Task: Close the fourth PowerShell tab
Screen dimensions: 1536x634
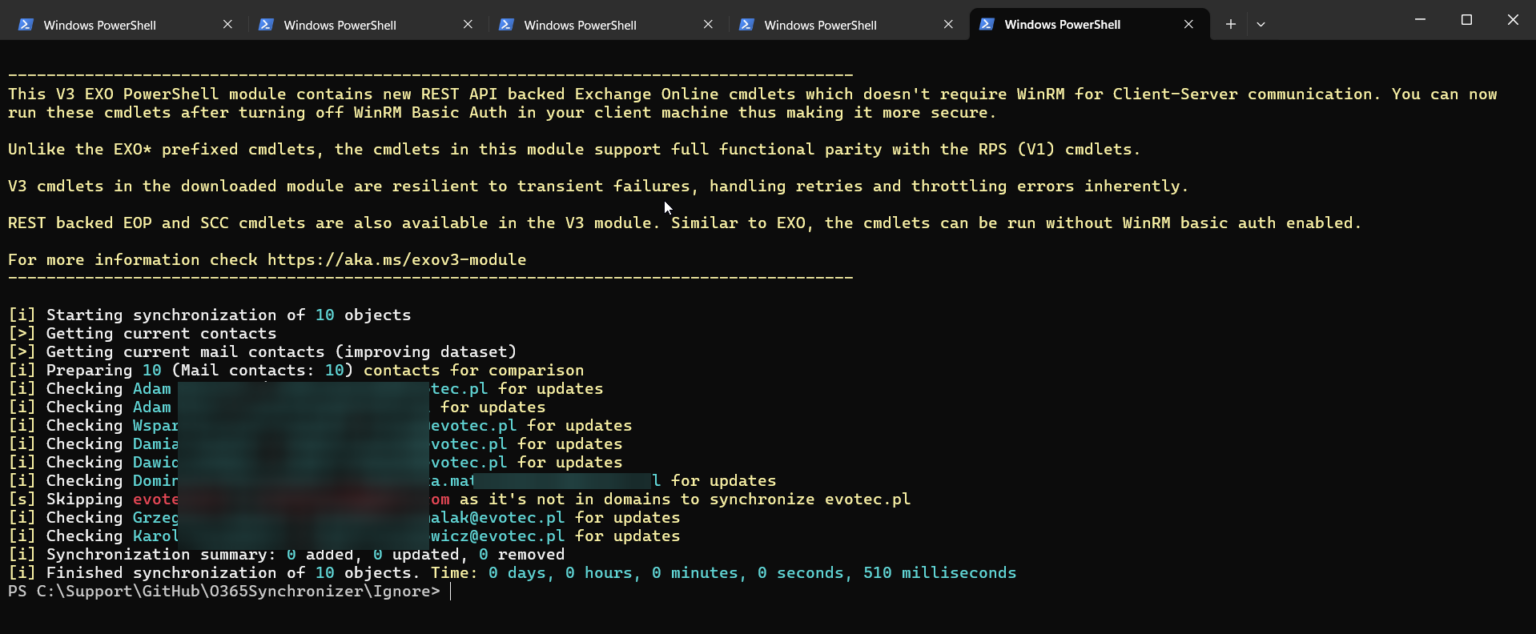Action: [947, 24]
